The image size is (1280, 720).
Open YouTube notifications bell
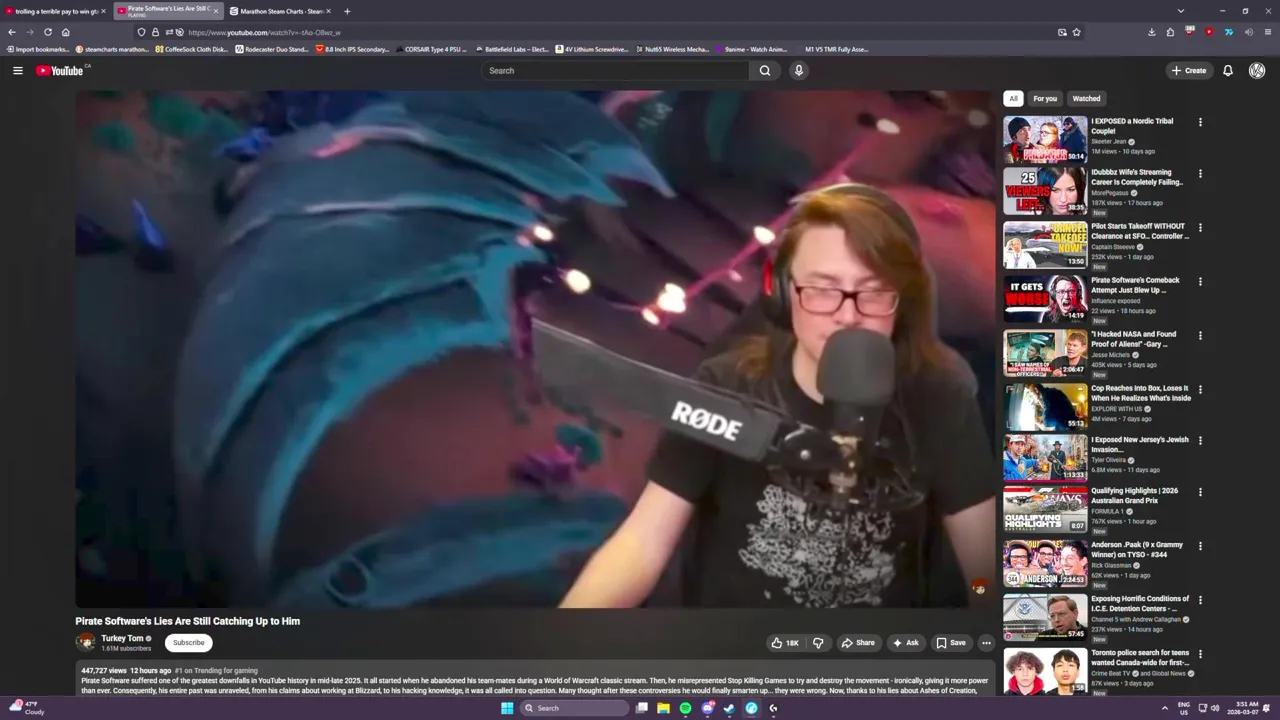(x=1228, y=70)
